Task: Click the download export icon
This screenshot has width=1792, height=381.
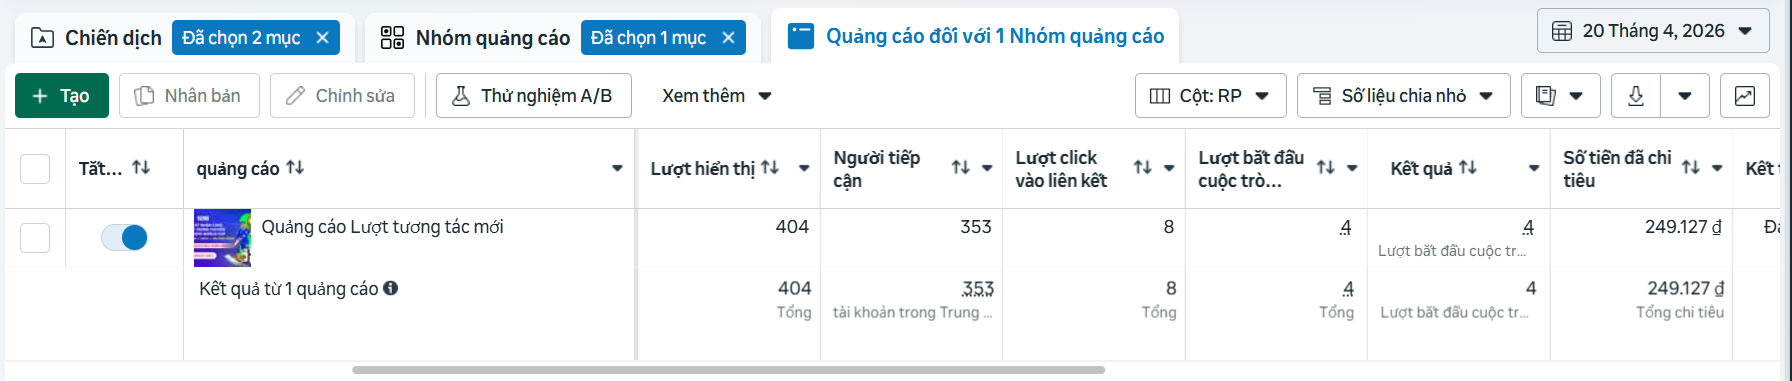Action: click(1636, 96)
